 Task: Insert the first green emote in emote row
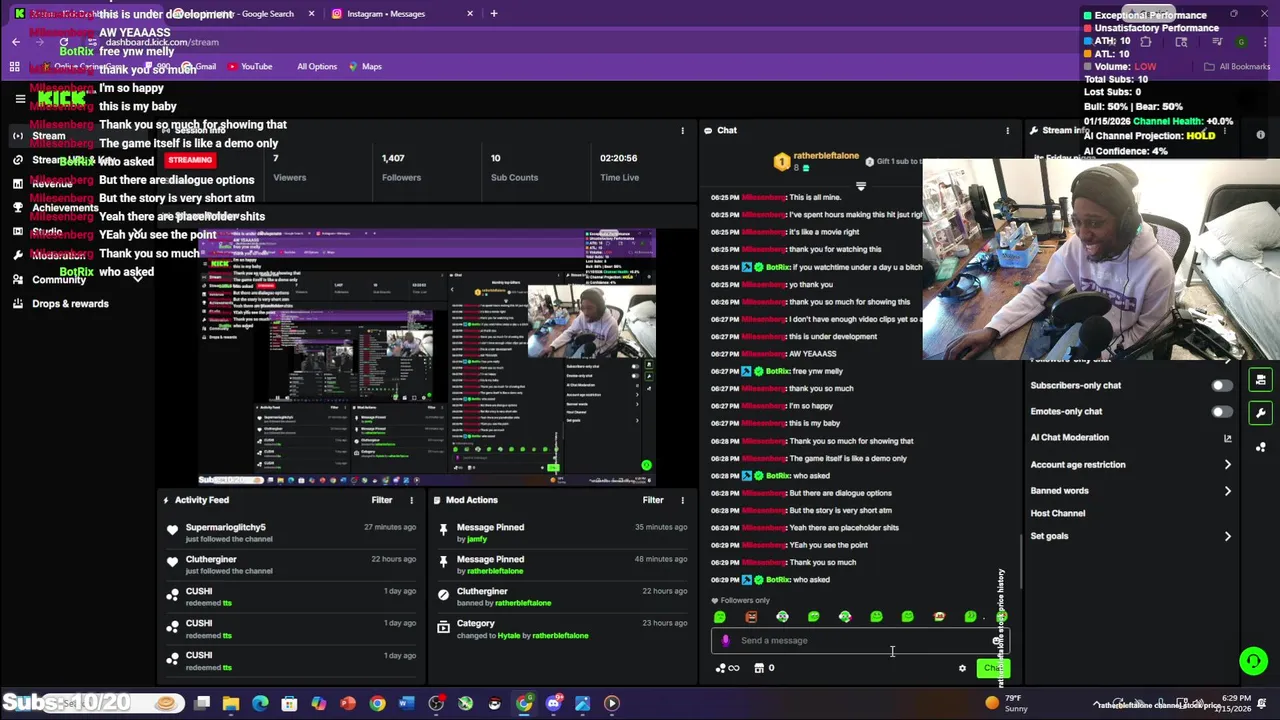[x=720, y=617]
